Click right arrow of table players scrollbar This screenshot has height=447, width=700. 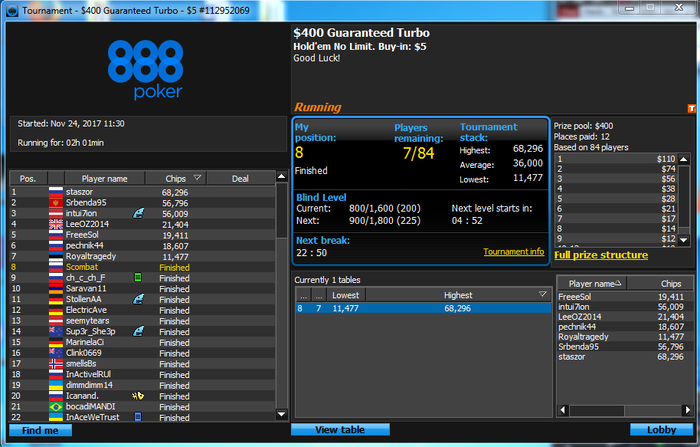[688, 409]
